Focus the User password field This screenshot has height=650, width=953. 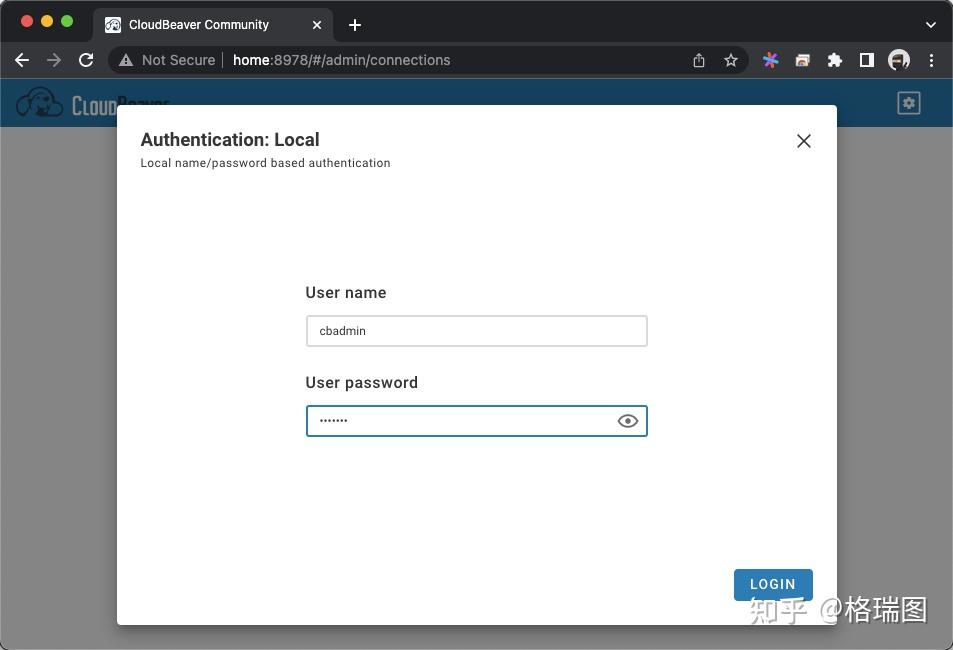click(x=476, y=421)
